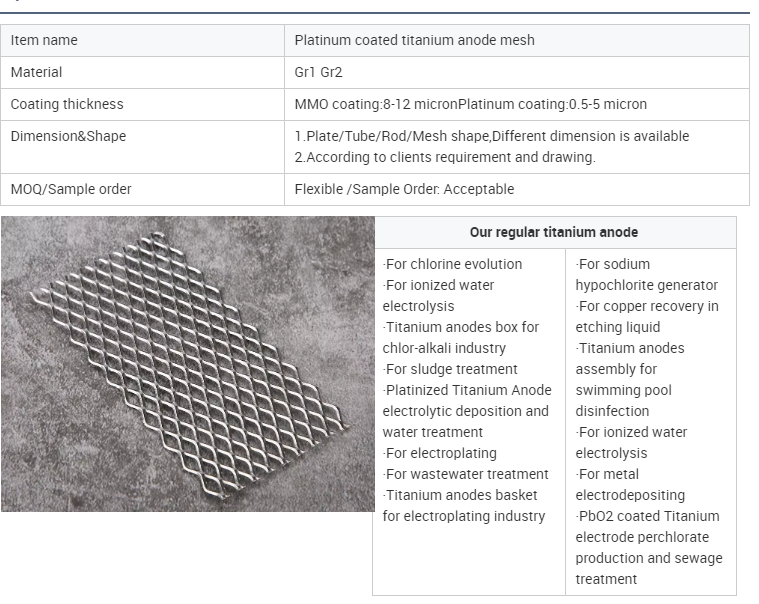Click the "Gr1 Gr2" material value
This screenshot has height=604, width=759.
coord(318,72)
